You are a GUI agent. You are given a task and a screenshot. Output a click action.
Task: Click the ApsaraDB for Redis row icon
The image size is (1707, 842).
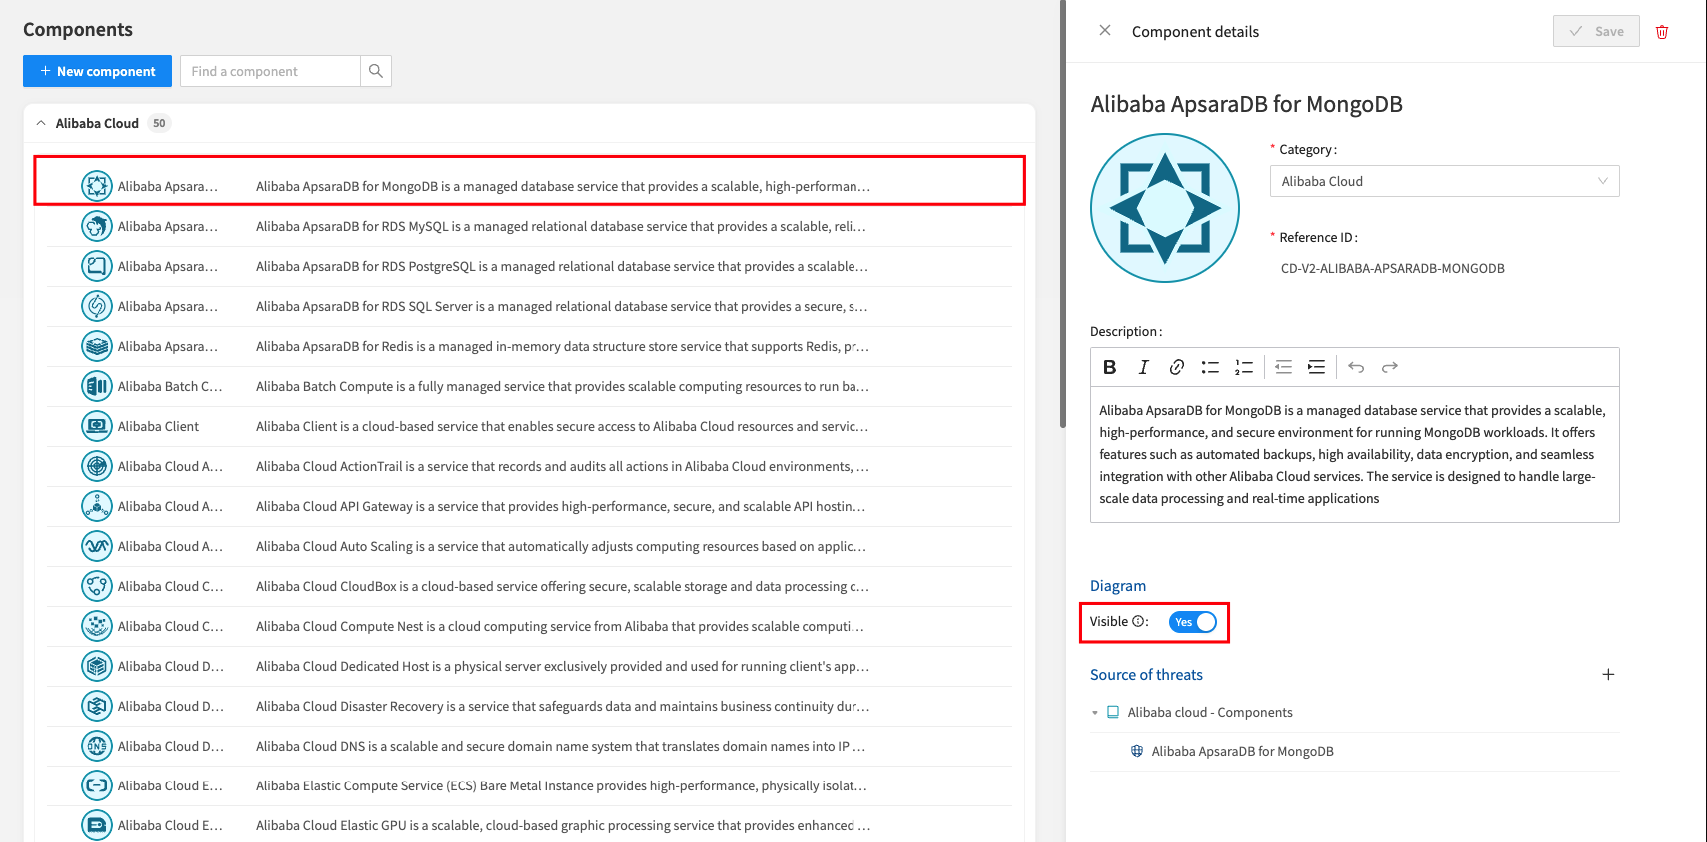[x=97, y=346]
